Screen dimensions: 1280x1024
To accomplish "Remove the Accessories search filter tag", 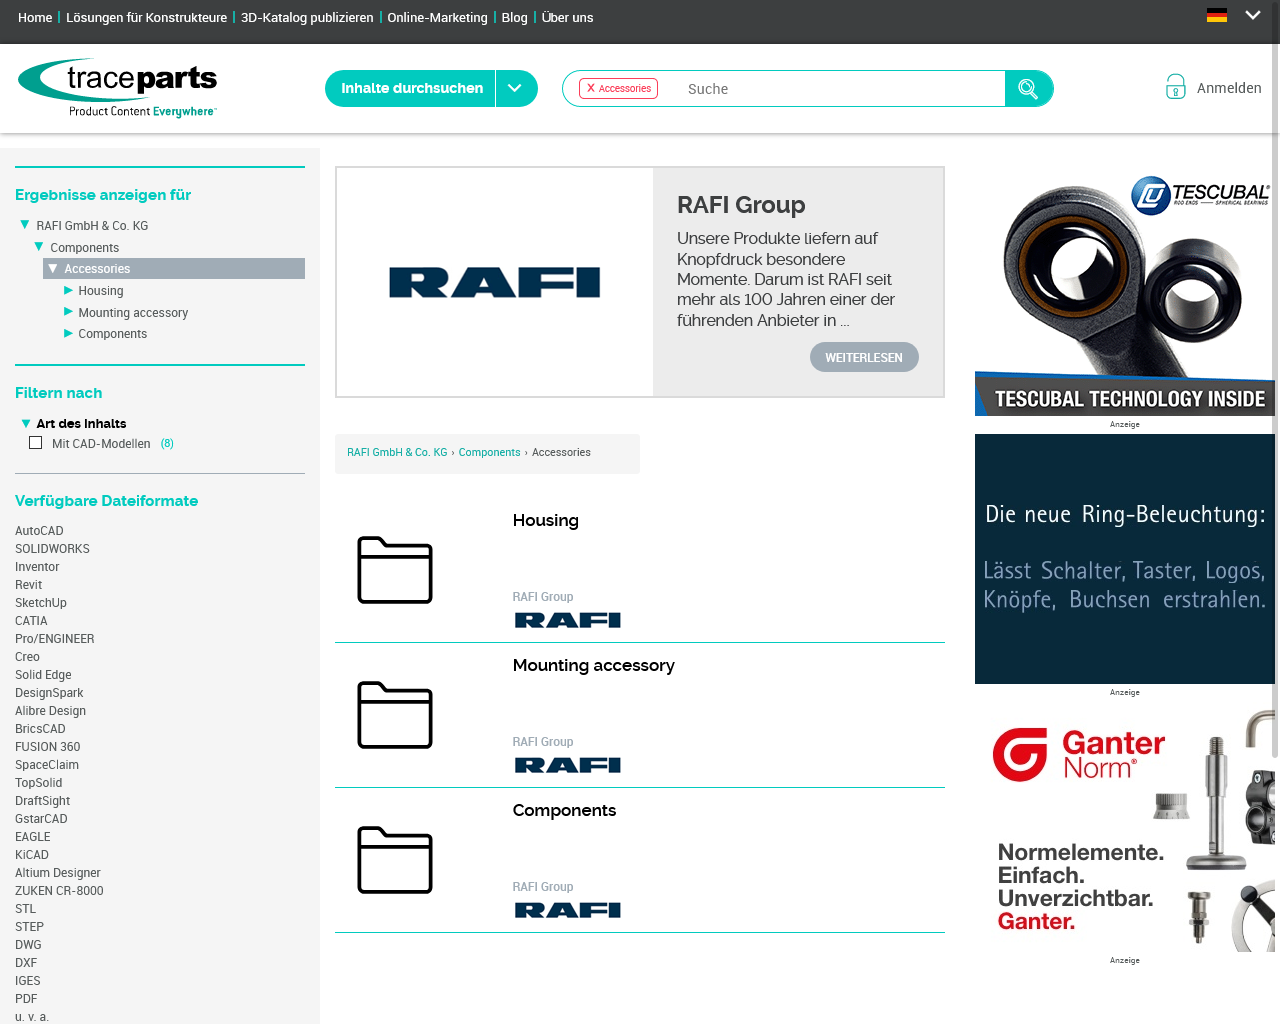I will pos(591,88).
